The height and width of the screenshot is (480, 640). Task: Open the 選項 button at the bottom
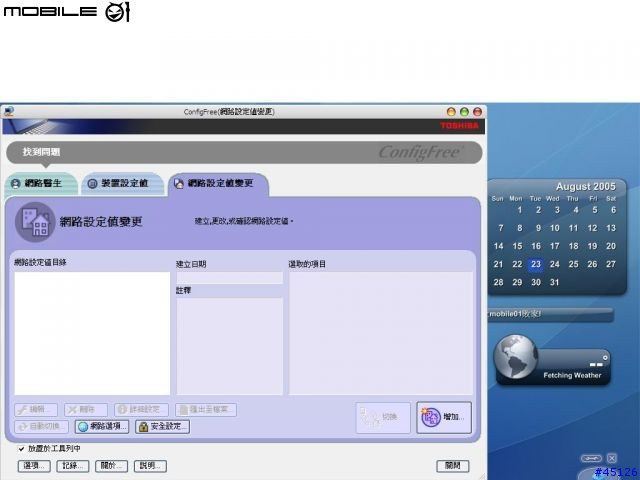pos(34,466)
